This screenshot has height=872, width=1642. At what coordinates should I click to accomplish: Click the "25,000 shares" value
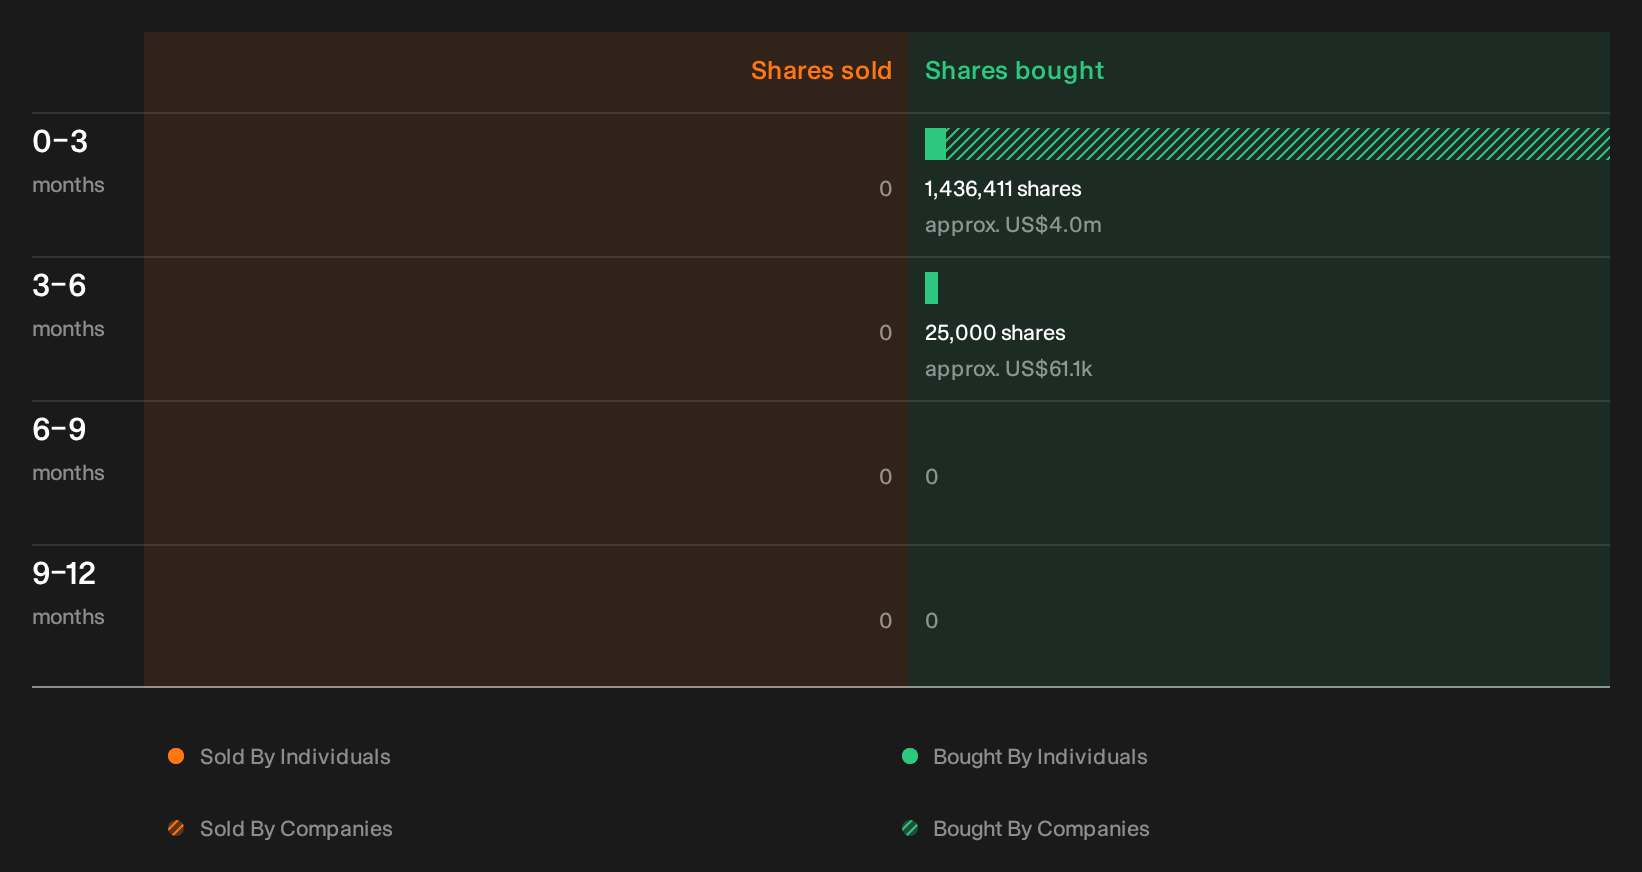pyautogui.click(x=995, y=333)
